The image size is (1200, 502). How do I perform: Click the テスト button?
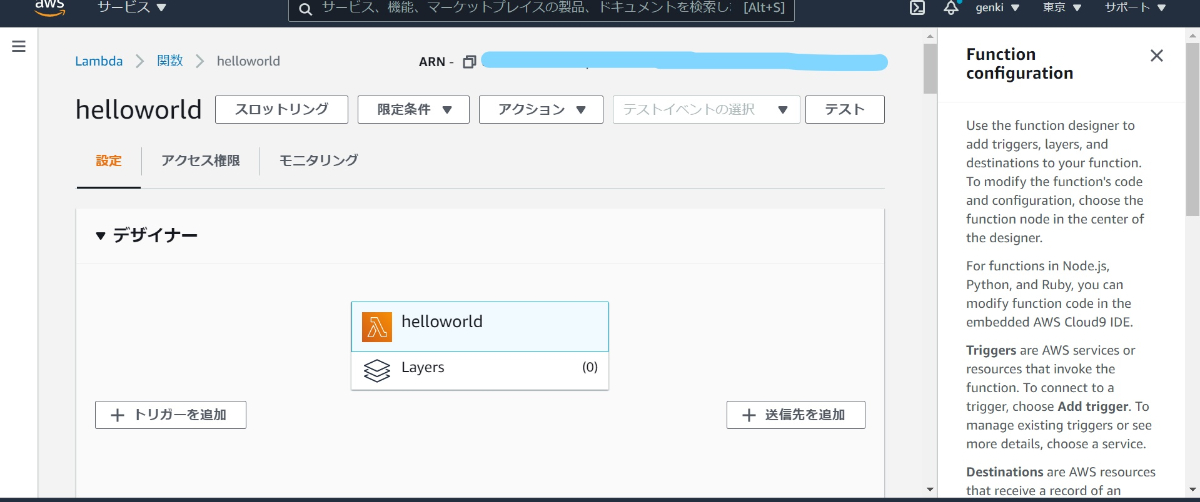tap(845, 110)
